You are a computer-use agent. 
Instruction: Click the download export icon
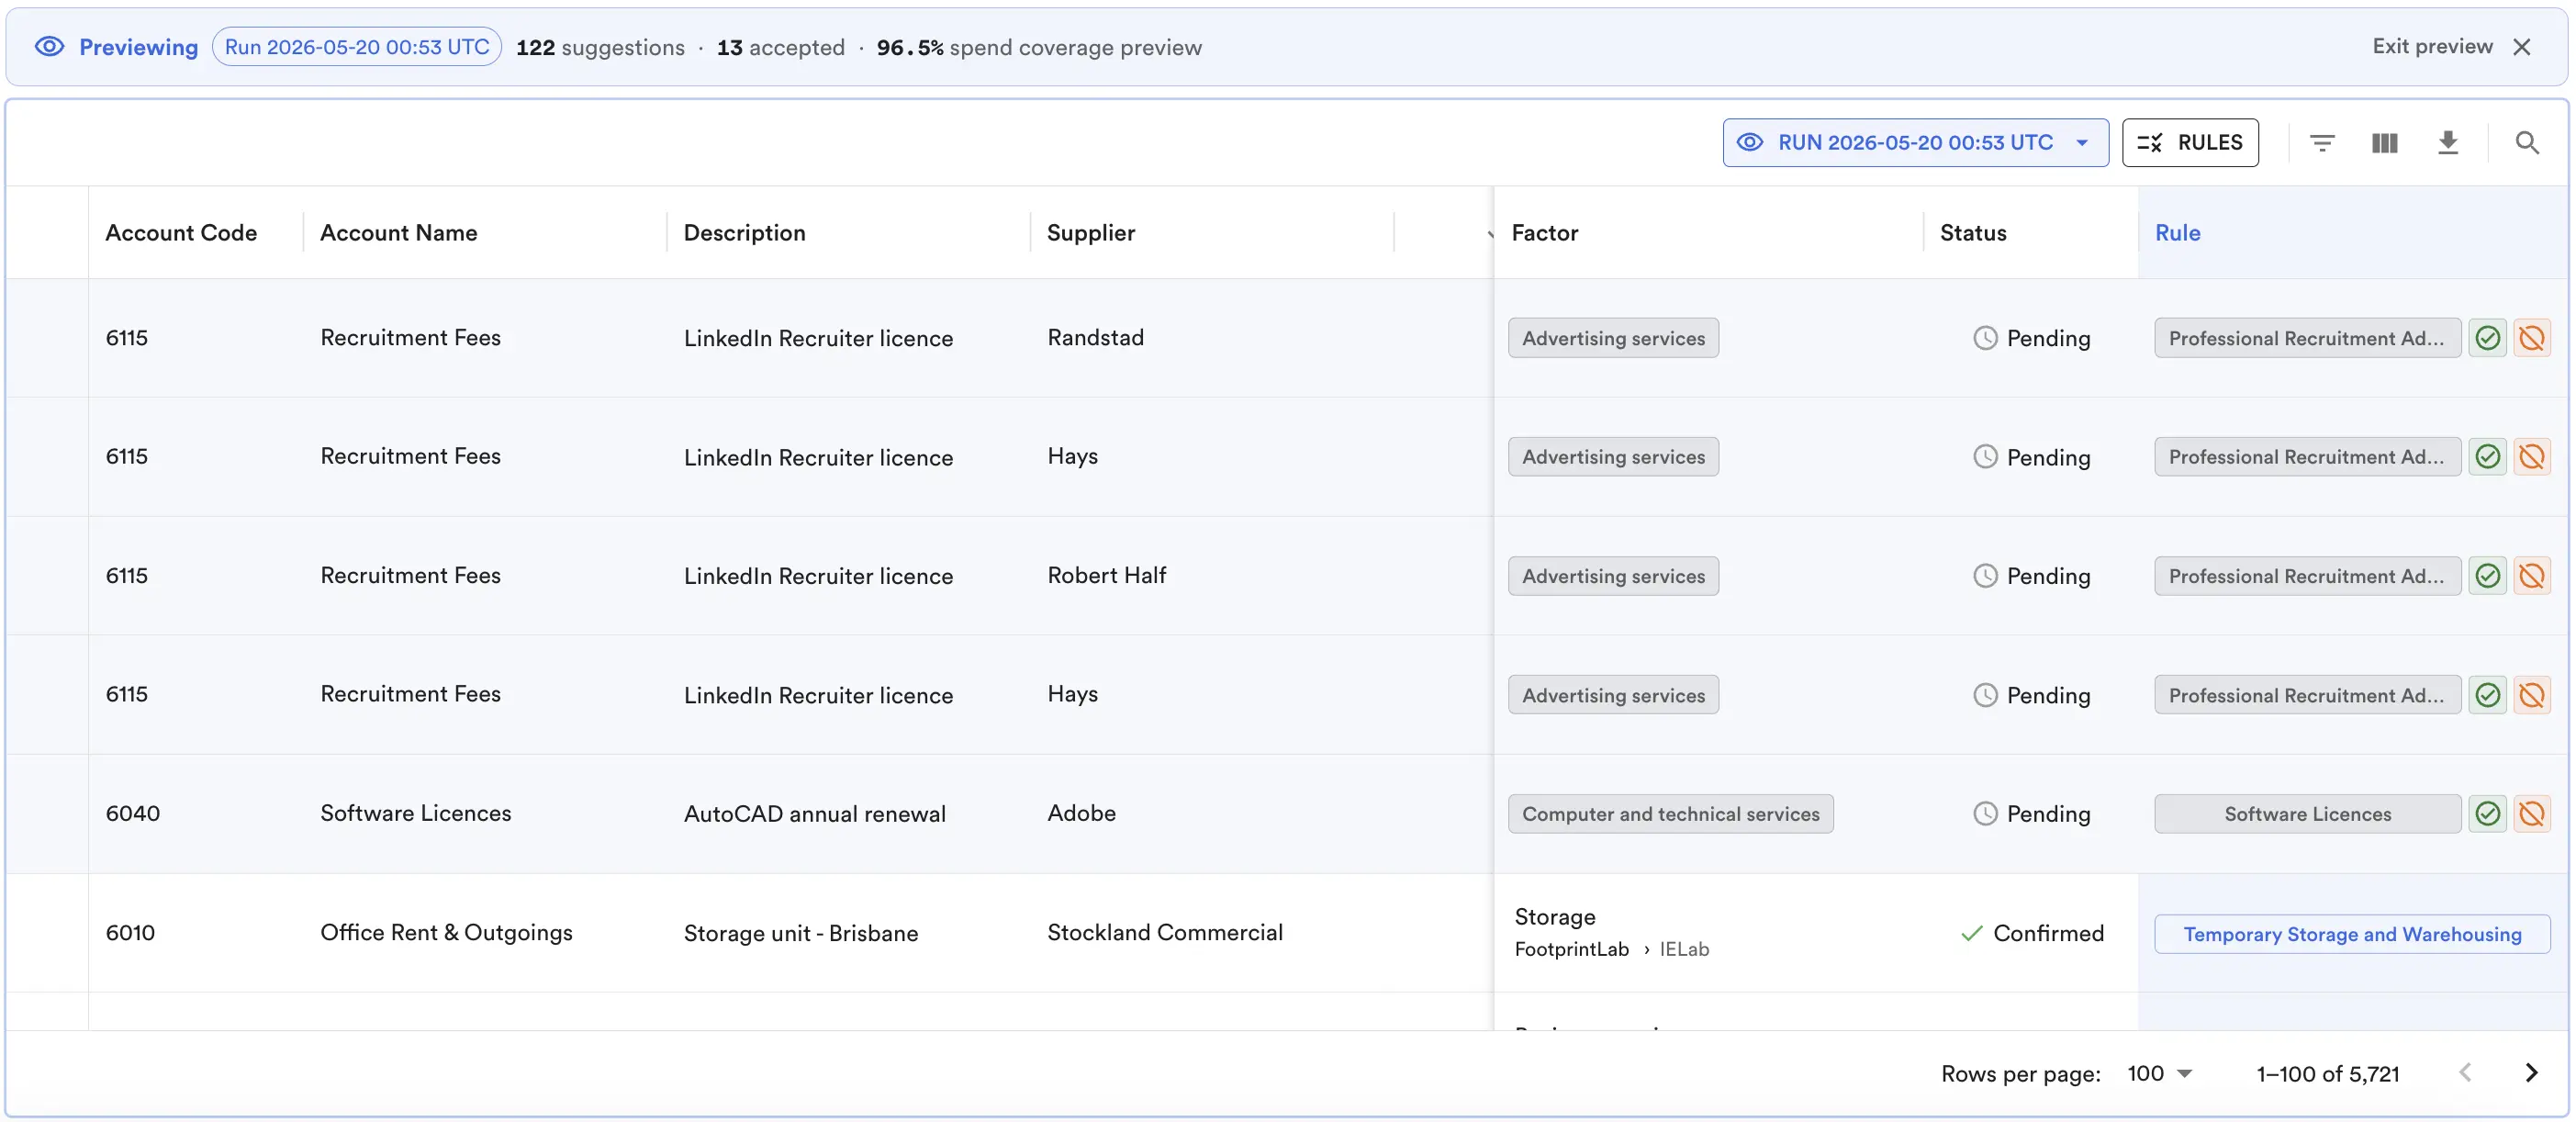[x=2447, y=143]
